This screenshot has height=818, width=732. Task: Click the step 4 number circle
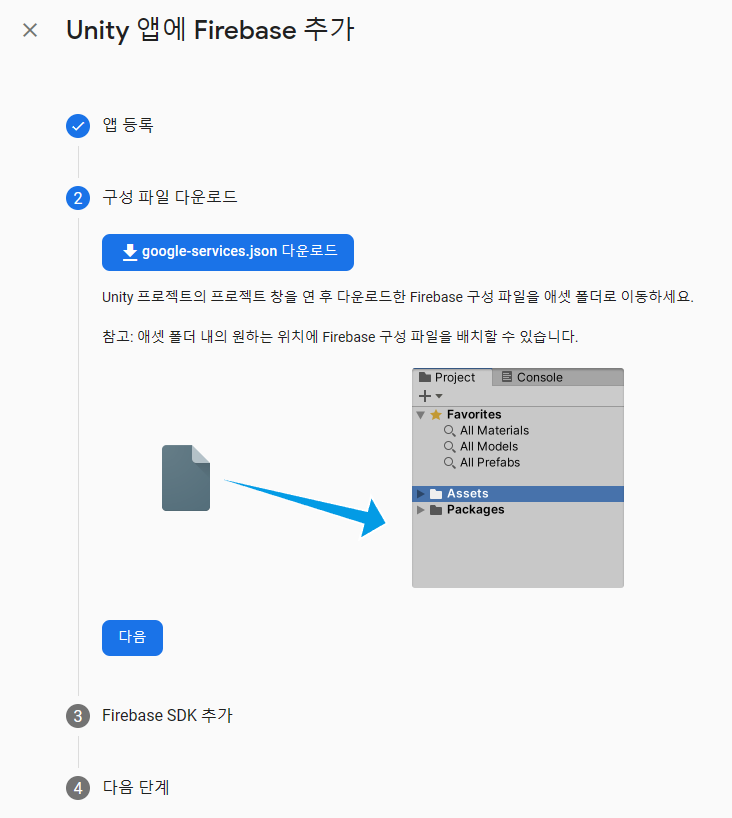[78, 788]
